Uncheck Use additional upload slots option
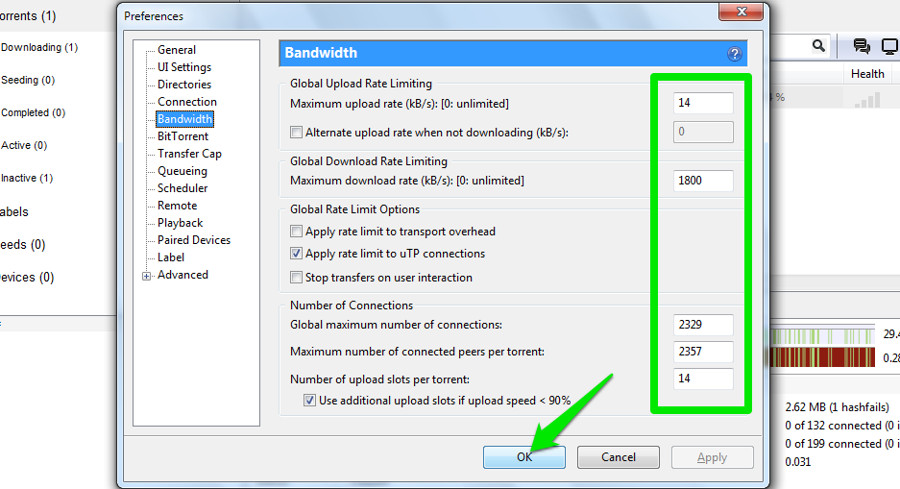 coord(310,401)
